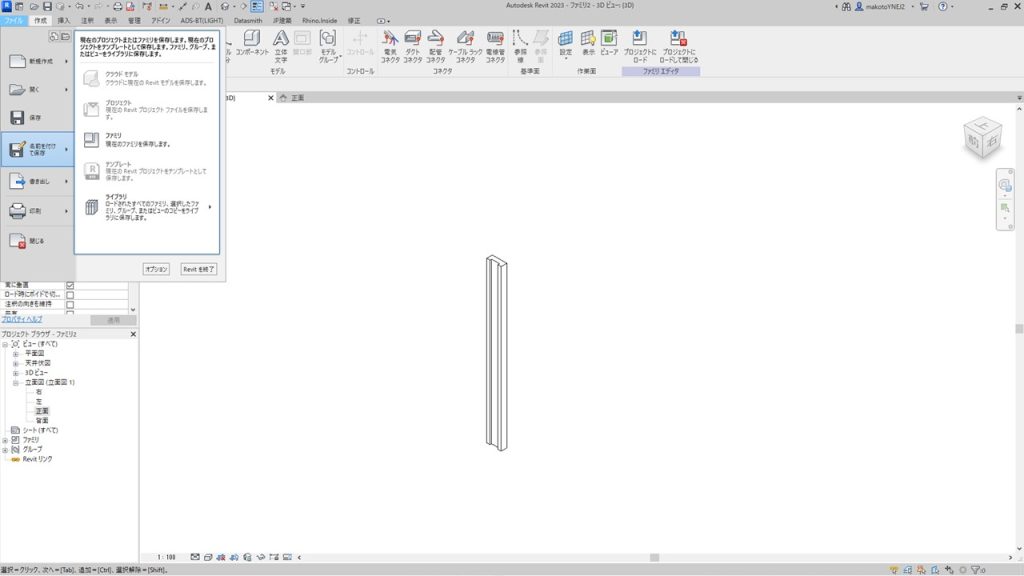
Task: Select the 立体文字 (Model Text) tool
Action: click(x=281, y=46)
